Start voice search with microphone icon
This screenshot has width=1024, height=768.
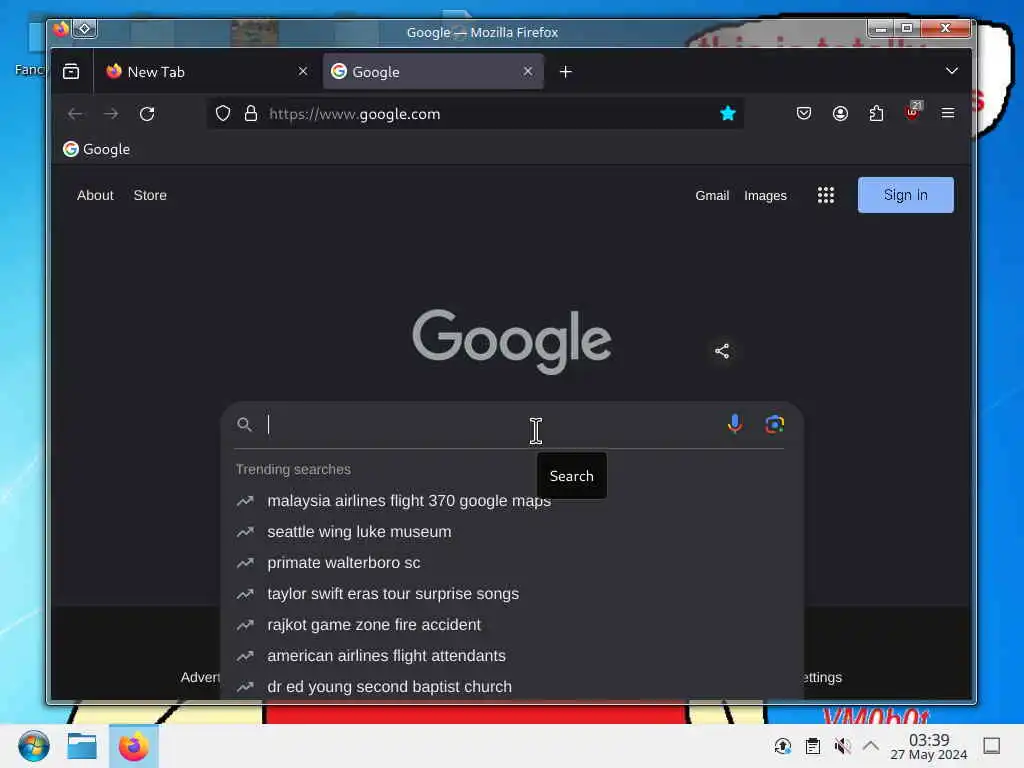coord(735,424)
